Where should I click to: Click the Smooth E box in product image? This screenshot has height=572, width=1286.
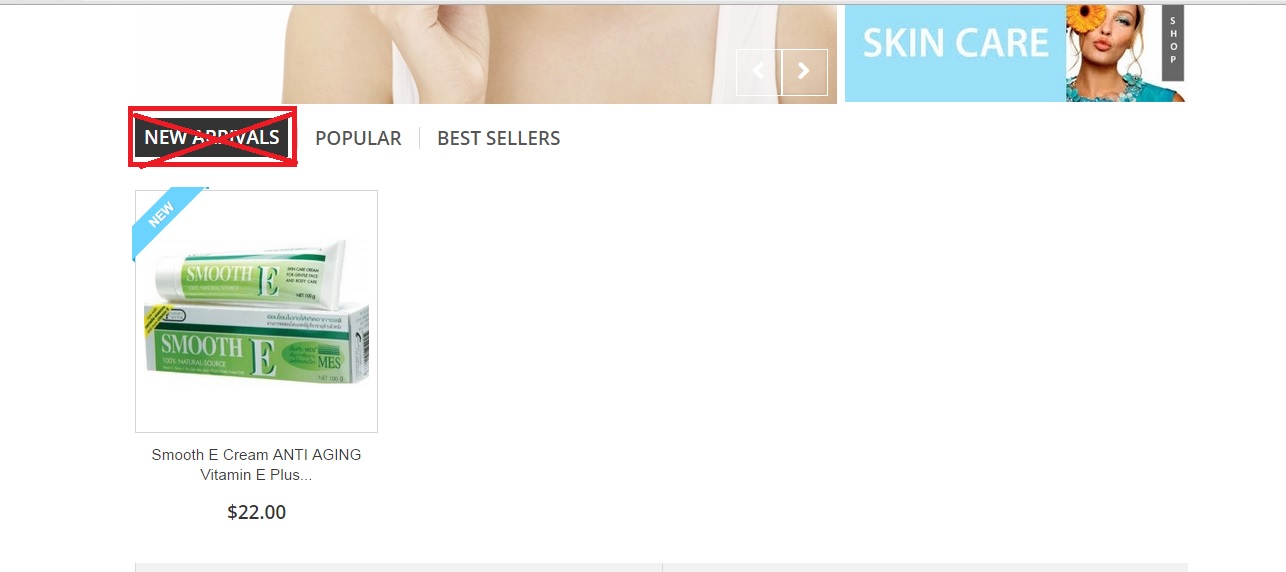click(x=258, y=344)
